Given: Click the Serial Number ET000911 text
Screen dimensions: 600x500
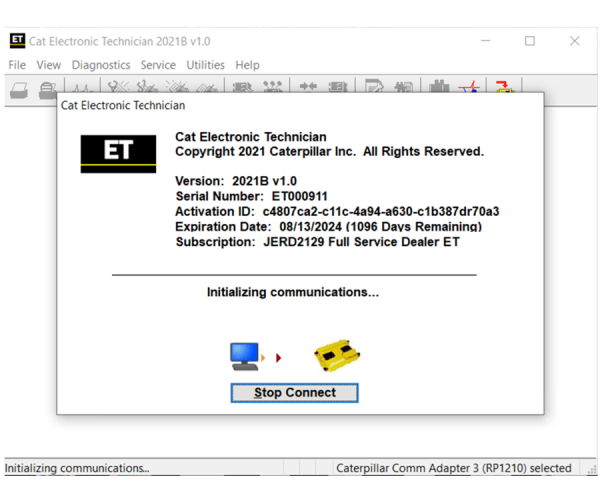Looking at the screenshot, I should click(251, 196).
